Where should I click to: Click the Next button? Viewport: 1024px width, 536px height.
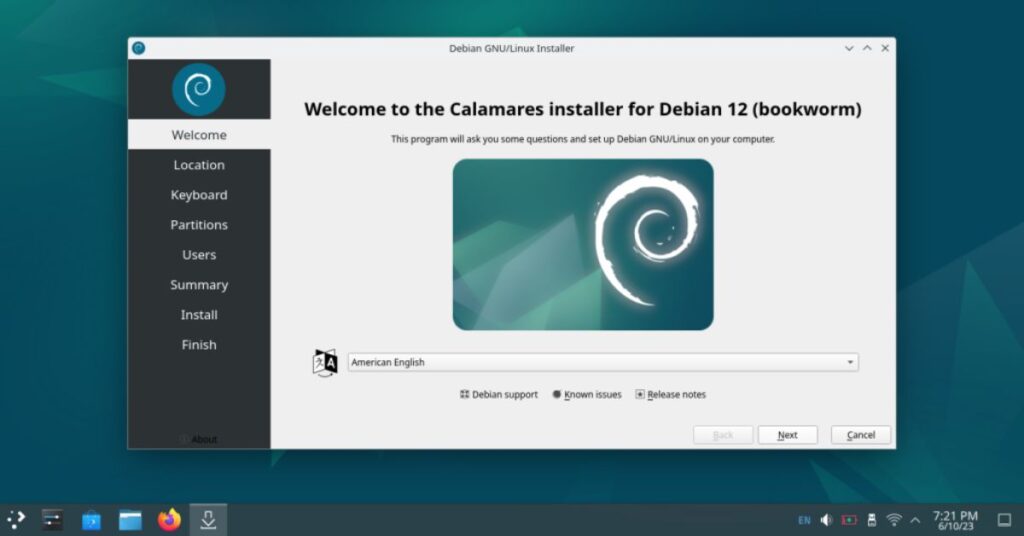tap(788, 435)
